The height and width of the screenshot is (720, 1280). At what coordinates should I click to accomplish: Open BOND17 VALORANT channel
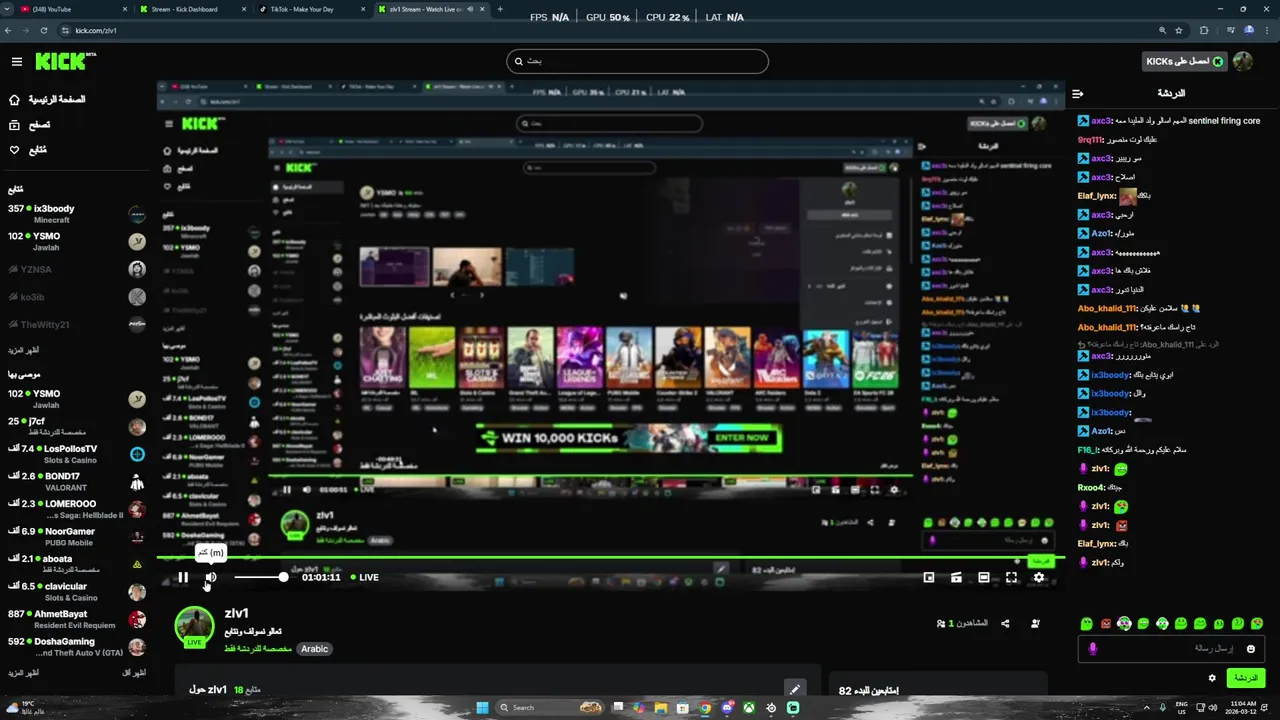coord(76,482)
